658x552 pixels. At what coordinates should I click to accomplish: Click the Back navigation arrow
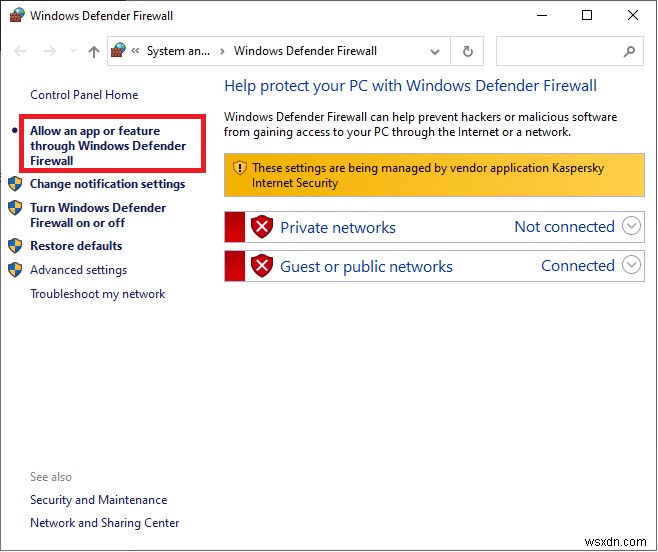[20, 51]
